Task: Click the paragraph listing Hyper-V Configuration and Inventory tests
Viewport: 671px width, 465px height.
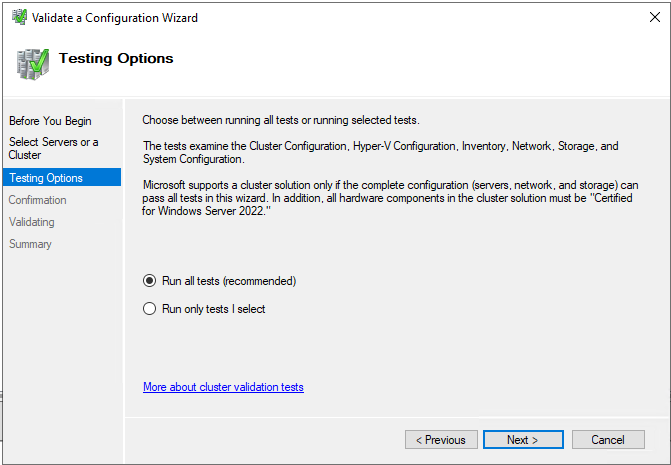Action: [x=380, y=152]
